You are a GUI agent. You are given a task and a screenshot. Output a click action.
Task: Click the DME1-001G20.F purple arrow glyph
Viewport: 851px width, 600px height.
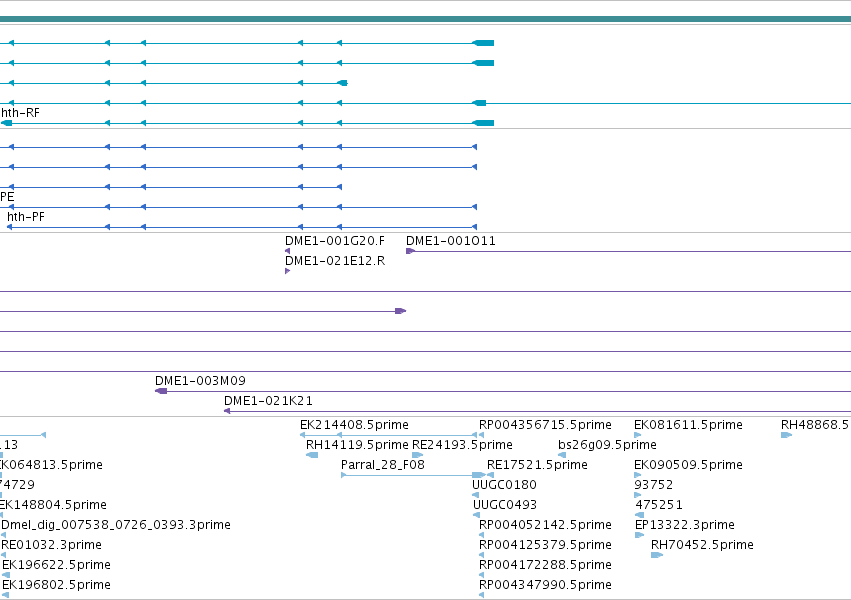288,251
